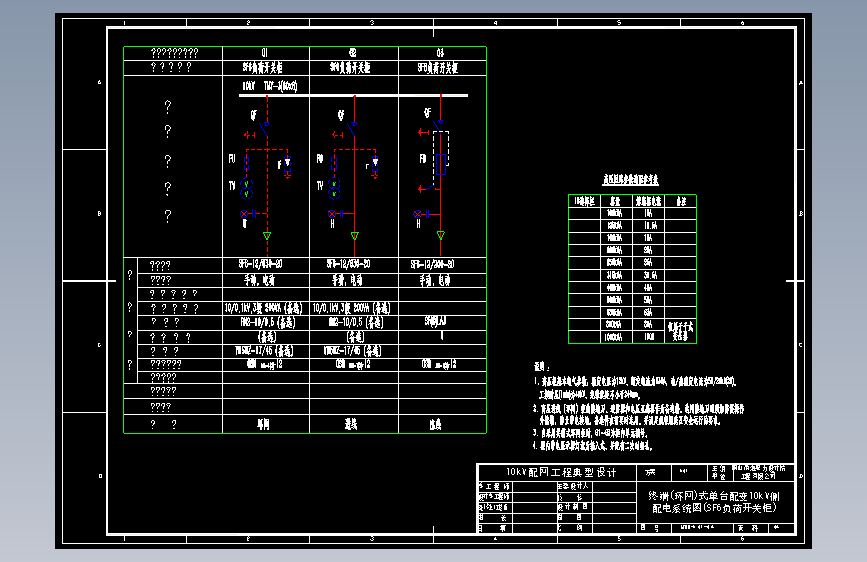Select the TV label in the second cabinet
867x562 pixels.
point(320,186)
